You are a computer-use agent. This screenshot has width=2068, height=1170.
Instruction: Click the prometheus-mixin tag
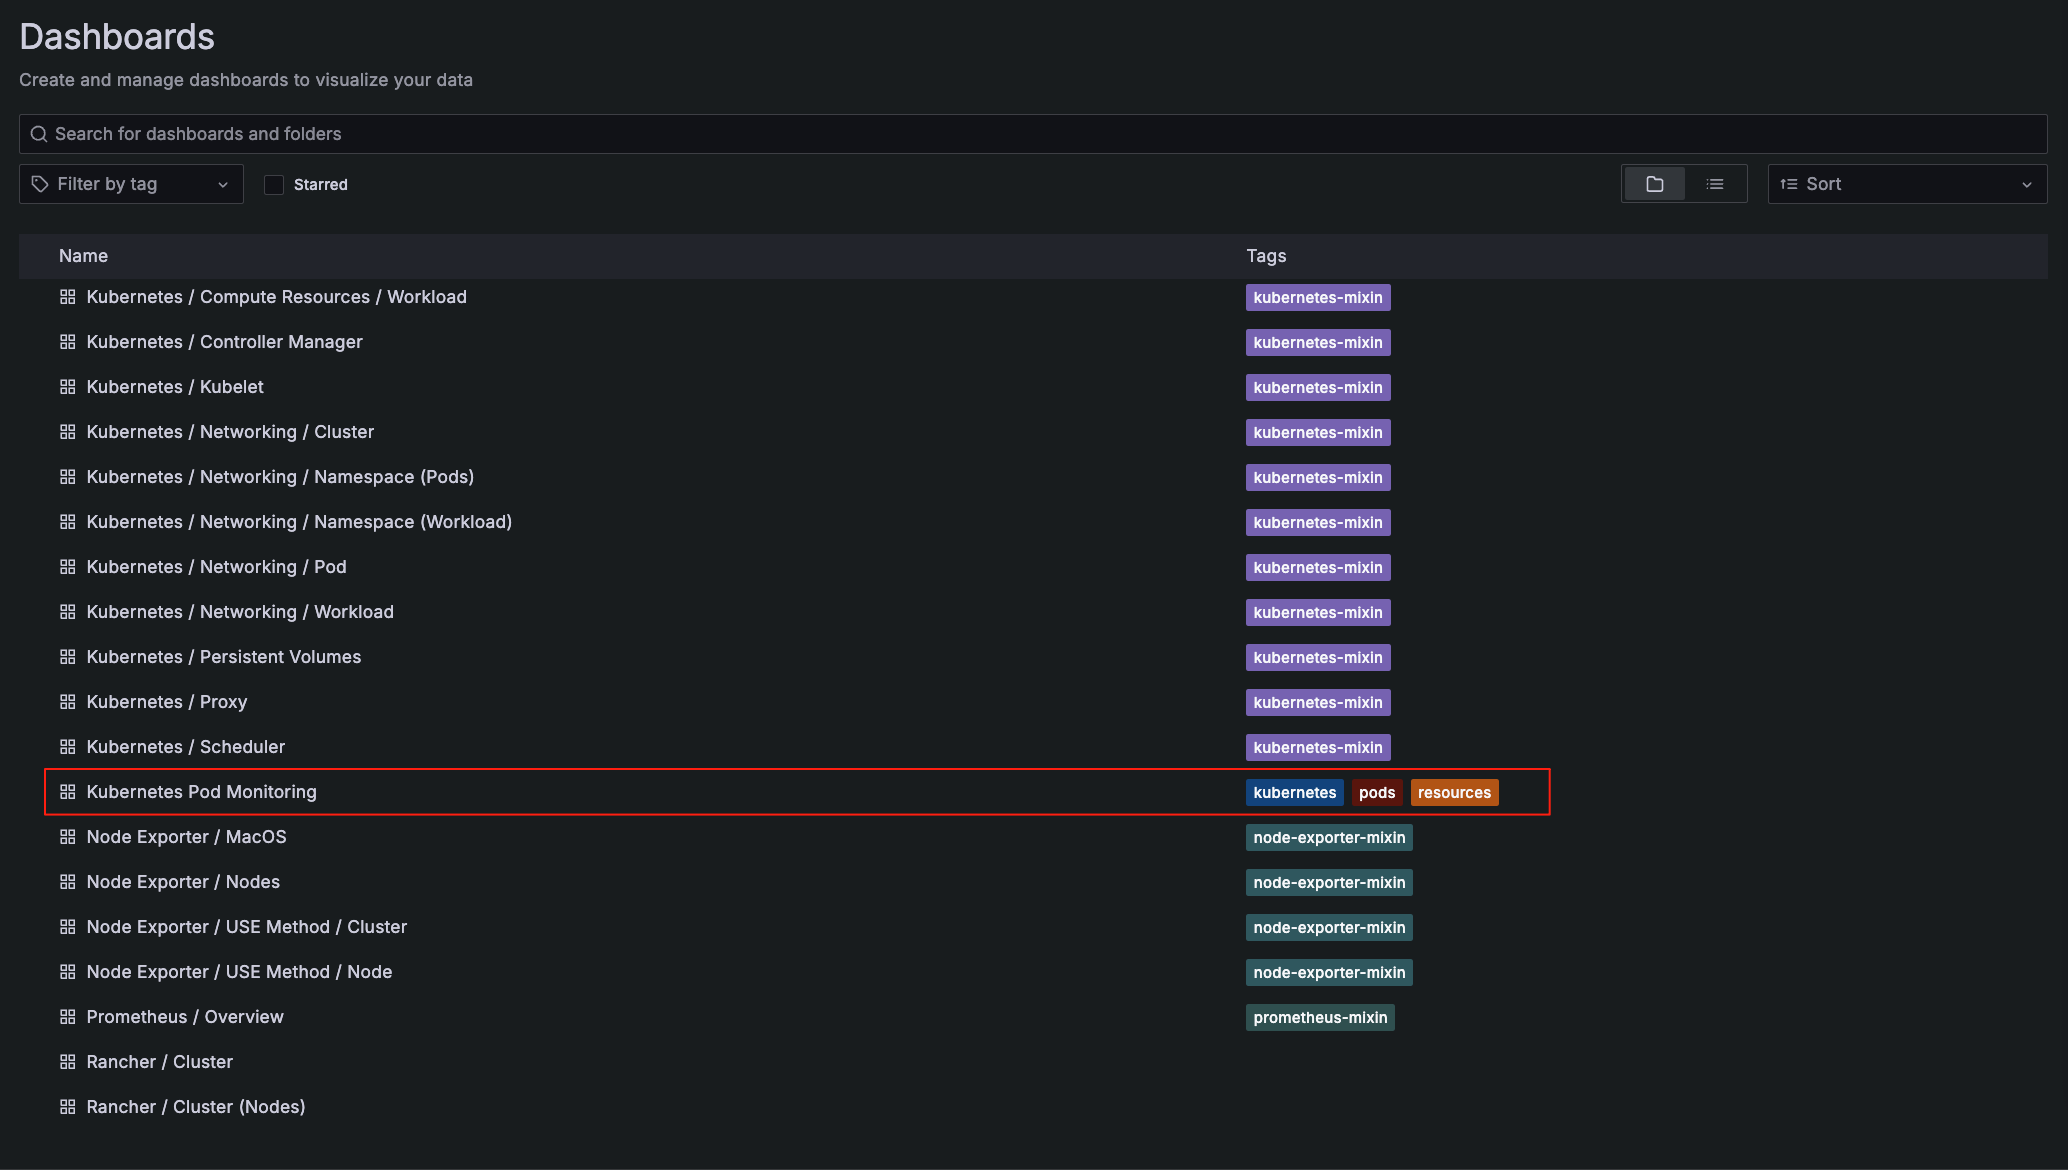(x=1320, y=1018)
